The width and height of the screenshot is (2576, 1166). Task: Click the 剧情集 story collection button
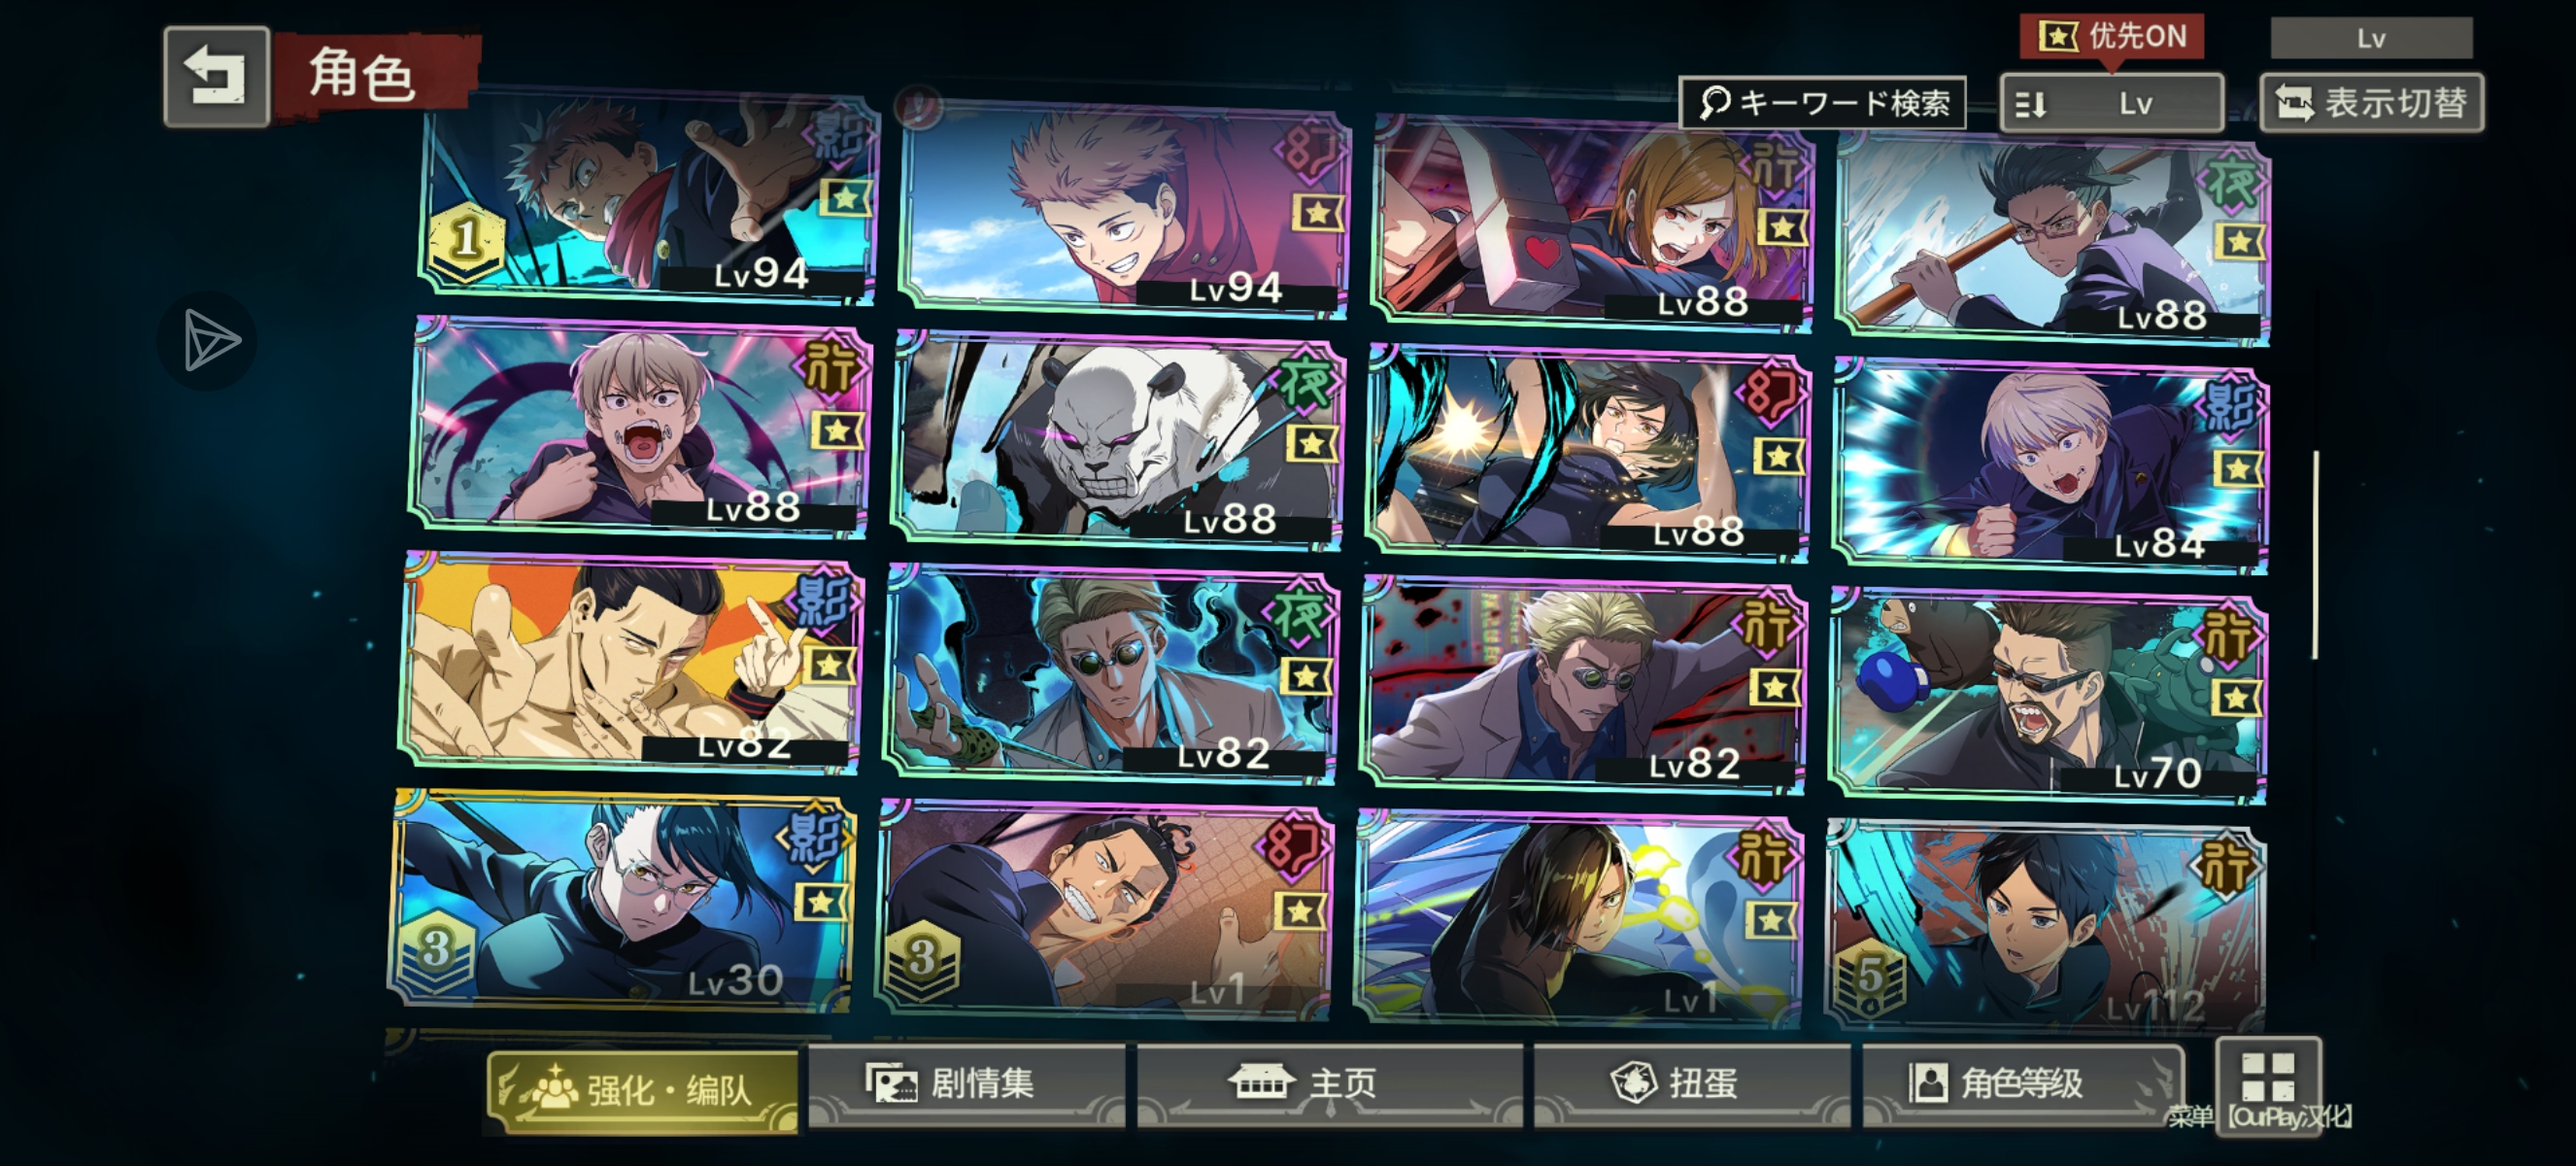coord(967,1084)
